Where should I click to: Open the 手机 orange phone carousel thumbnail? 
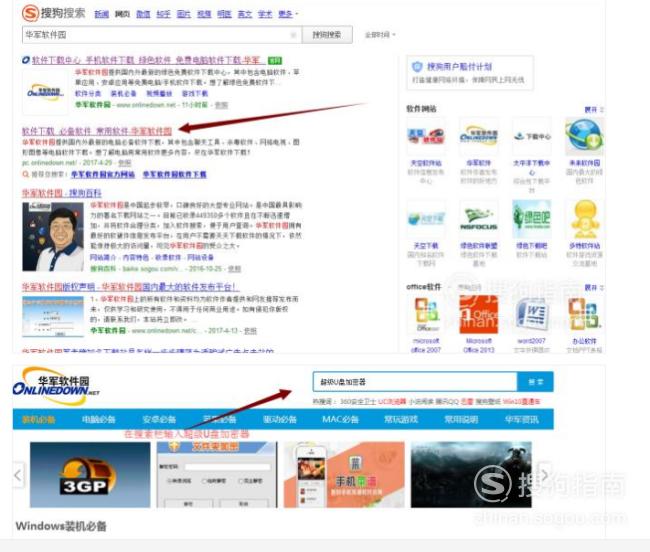pyautogui.click(x=344, y=475)
